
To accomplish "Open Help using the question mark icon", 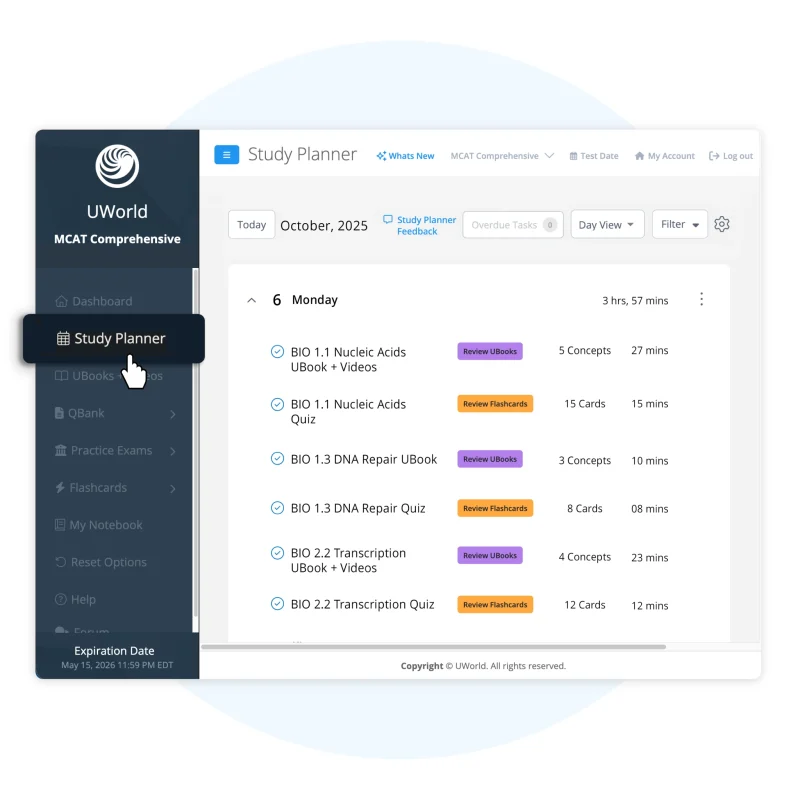I will click(x=62, y=599).
